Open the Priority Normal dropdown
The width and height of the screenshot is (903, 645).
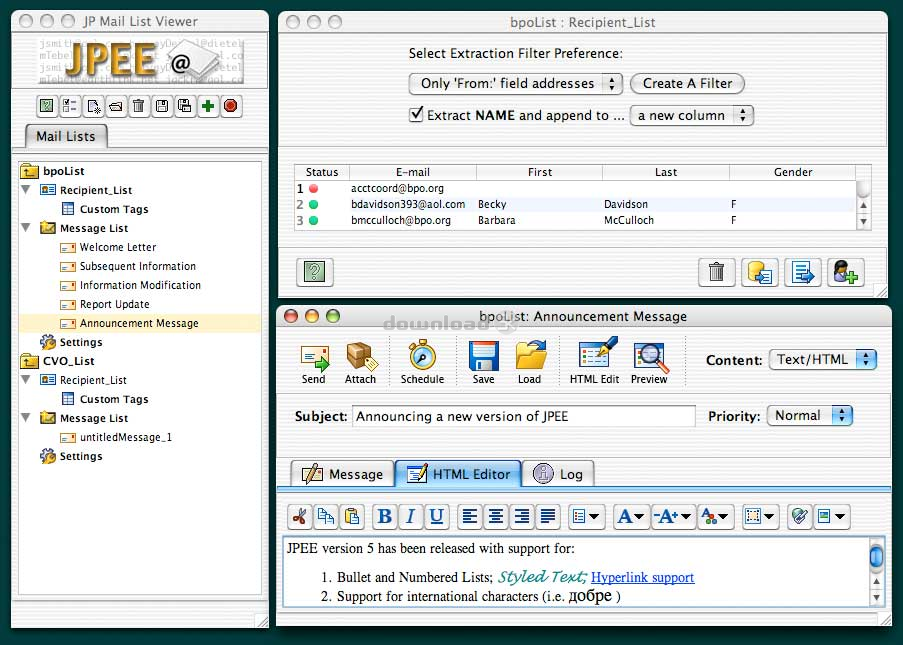(809, 416)
